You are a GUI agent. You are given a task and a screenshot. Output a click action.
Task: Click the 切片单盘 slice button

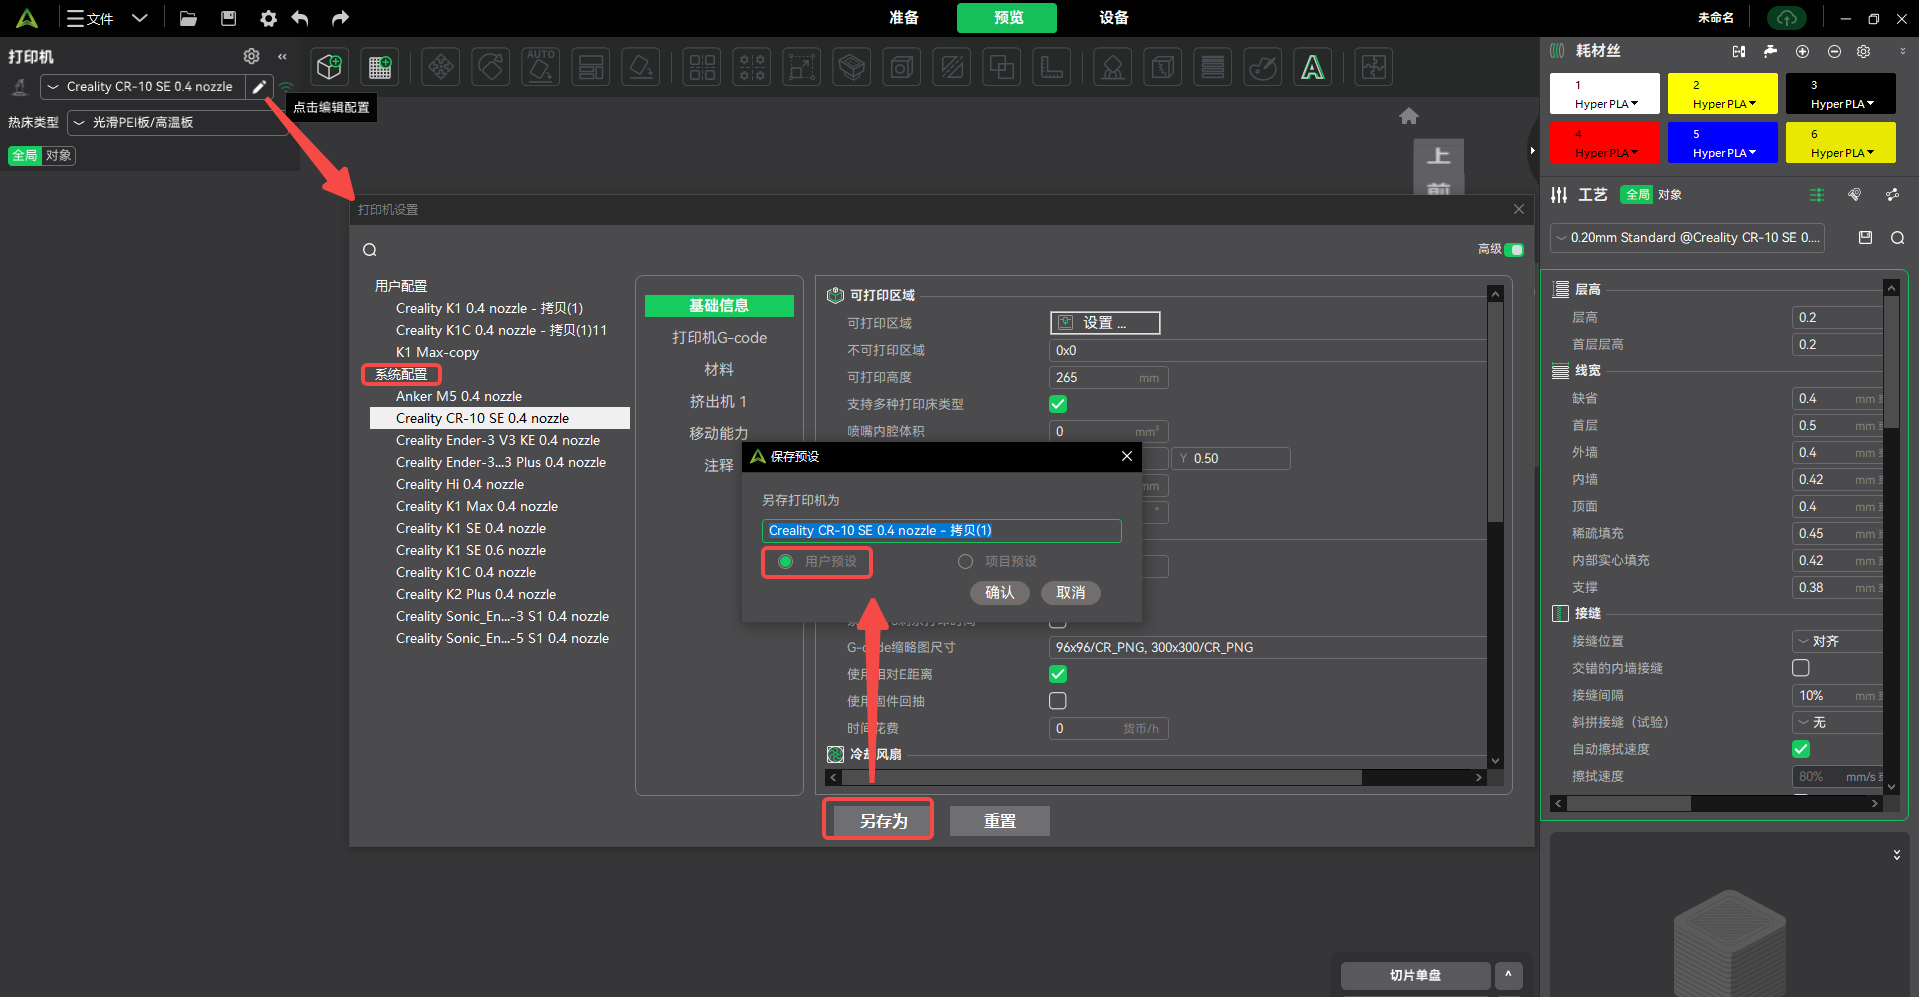1415,975
